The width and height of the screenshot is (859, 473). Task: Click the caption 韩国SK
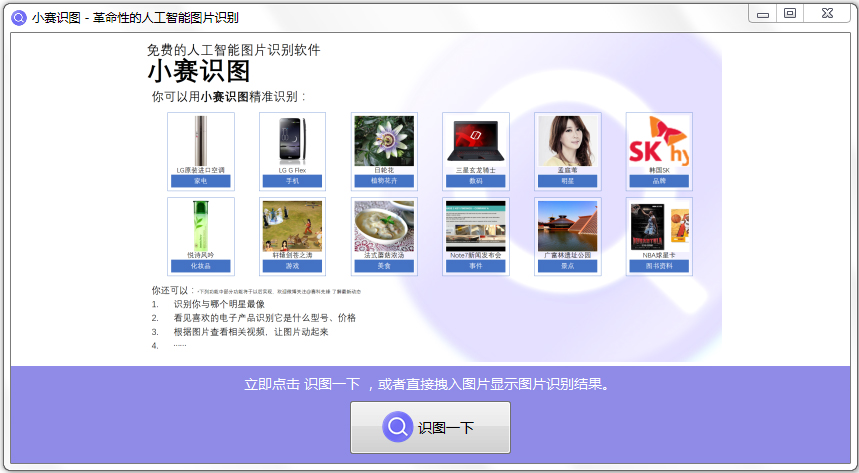click(659, 170)
